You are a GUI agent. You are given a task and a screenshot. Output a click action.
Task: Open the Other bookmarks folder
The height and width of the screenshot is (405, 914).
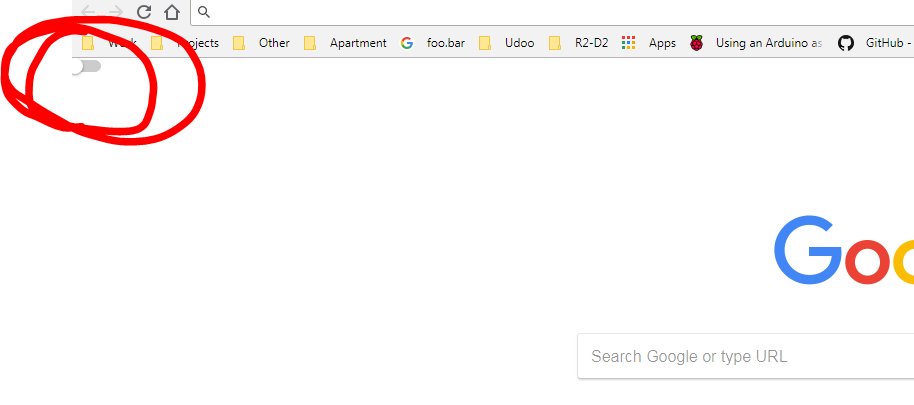261,43
